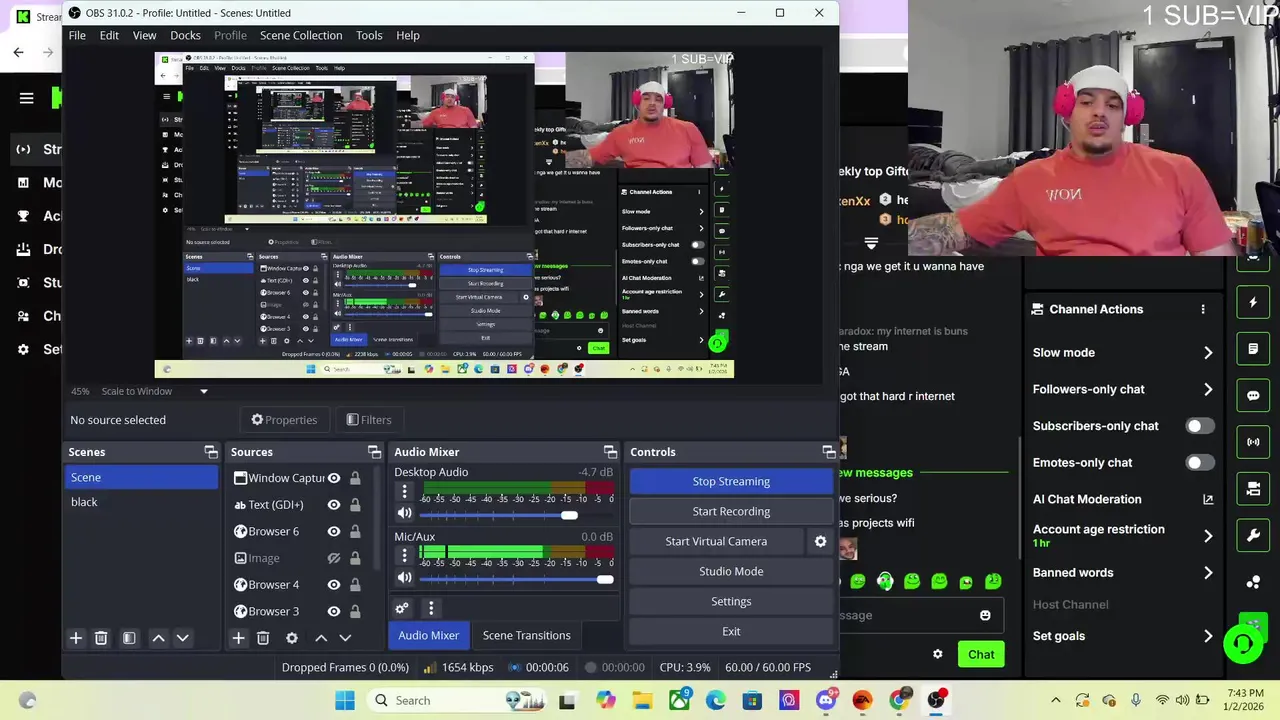The height and width of the screenshot is (720, 1280).
Task: Click Start Recording button
Action: point(731,511)
